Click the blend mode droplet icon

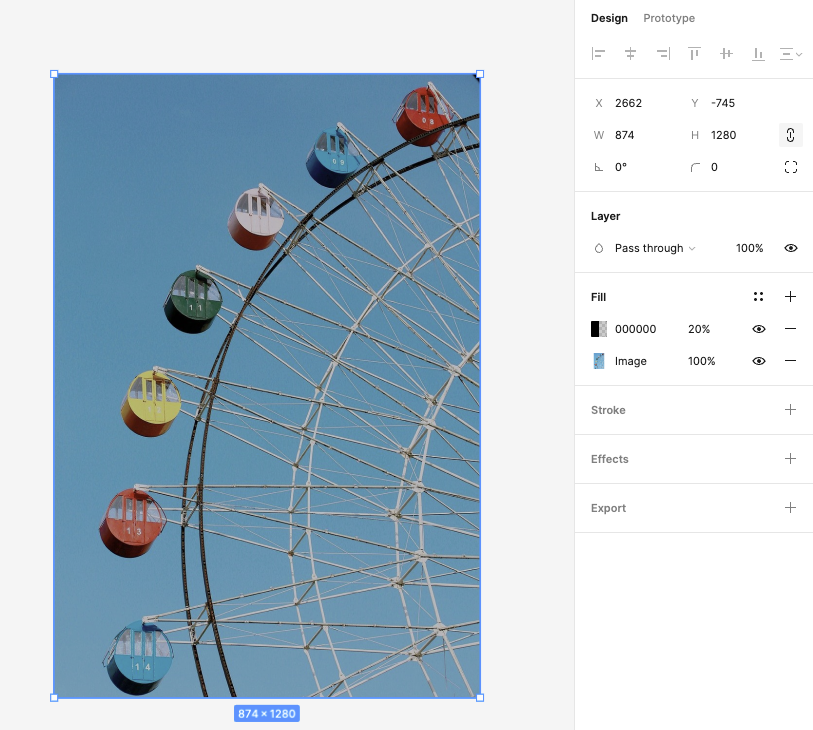(x=599, y=248)
